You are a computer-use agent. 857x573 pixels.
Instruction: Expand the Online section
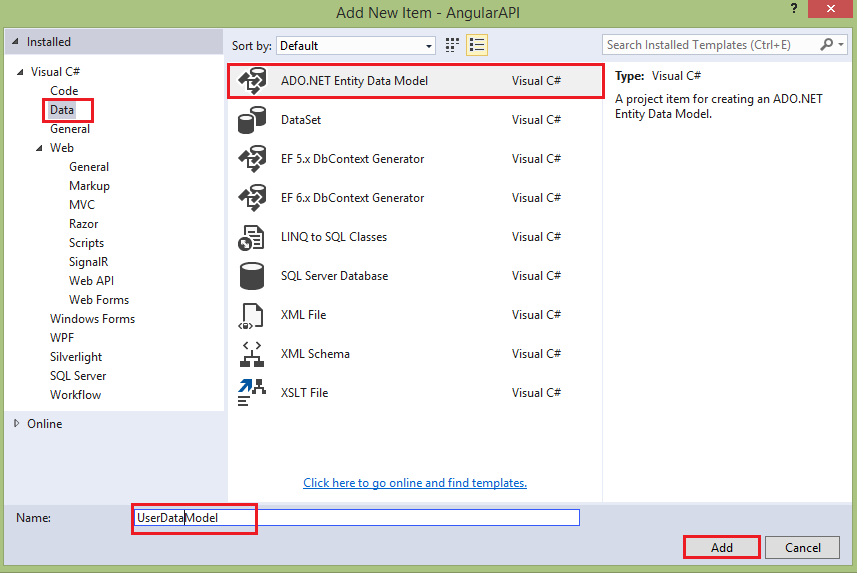[17, 424]
